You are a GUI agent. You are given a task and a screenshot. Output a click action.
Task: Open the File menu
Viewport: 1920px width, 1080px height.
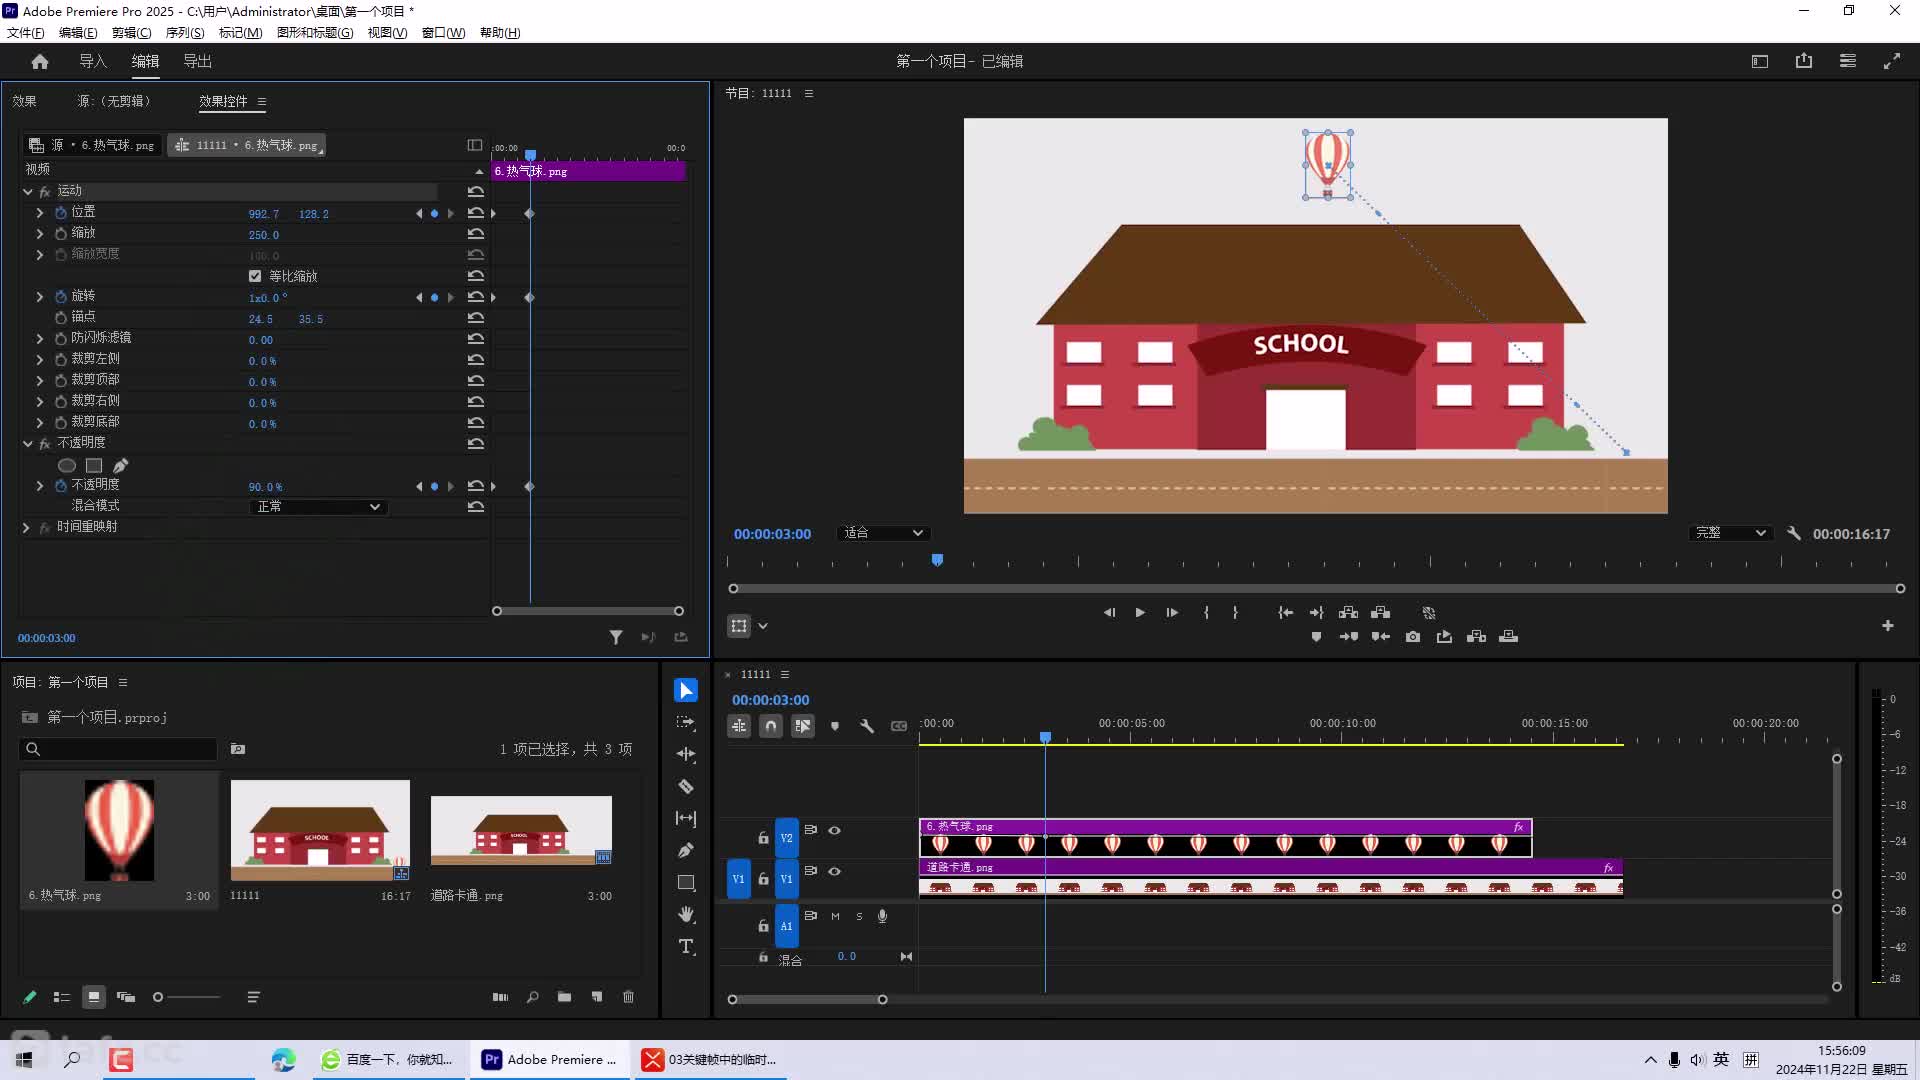[25, 32]
